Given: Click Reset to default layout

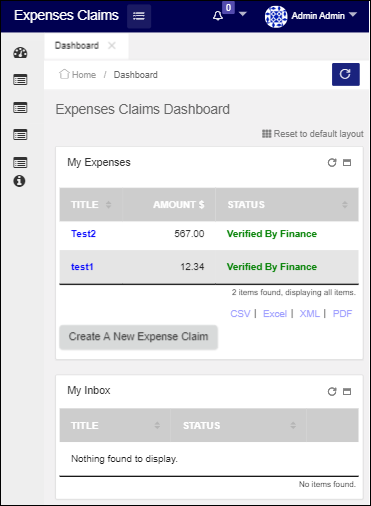Looking at the screenshot, I should point(313,134).
